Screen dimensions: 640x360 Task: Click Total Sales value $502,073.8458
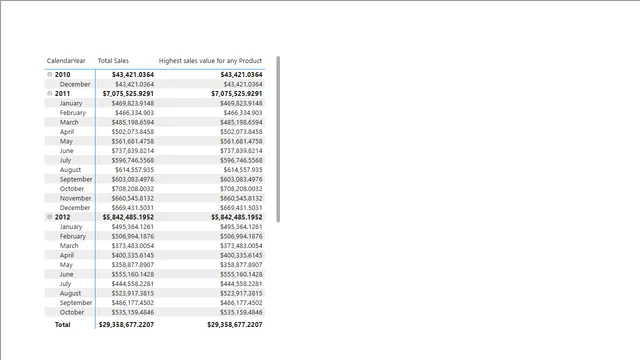click(133, 132)
